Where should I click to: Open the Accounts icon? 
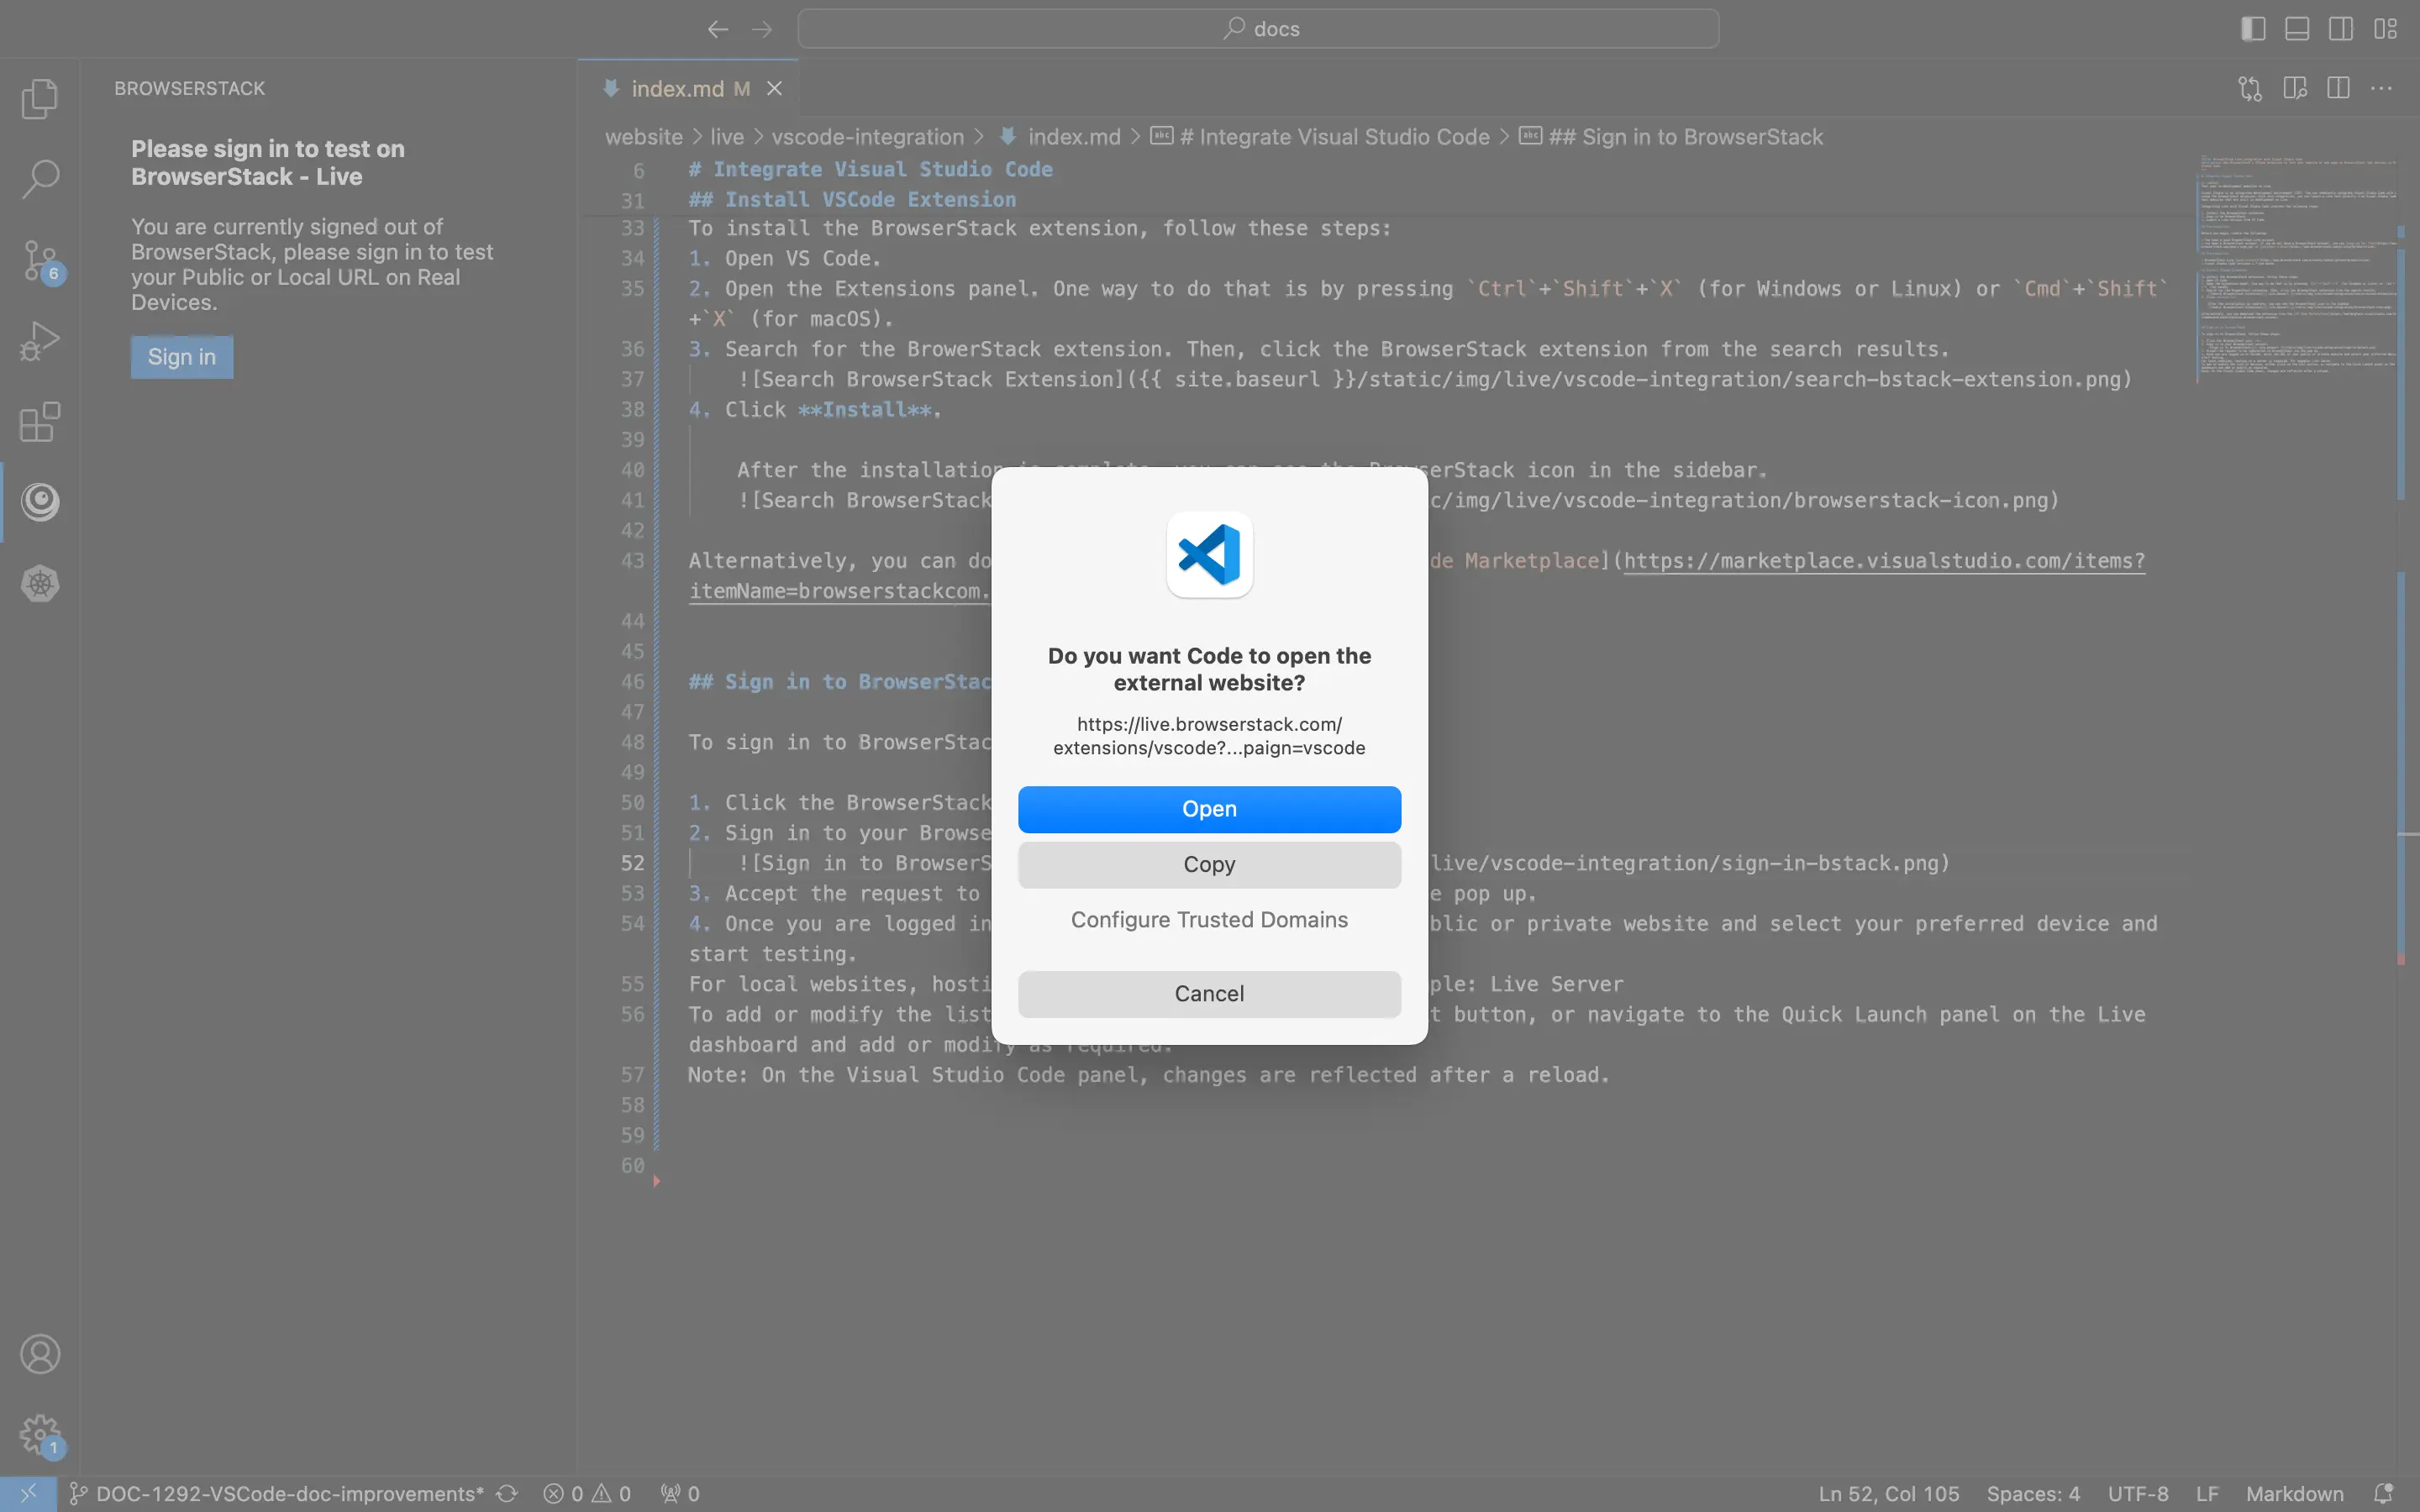[x=40, y=1354]
